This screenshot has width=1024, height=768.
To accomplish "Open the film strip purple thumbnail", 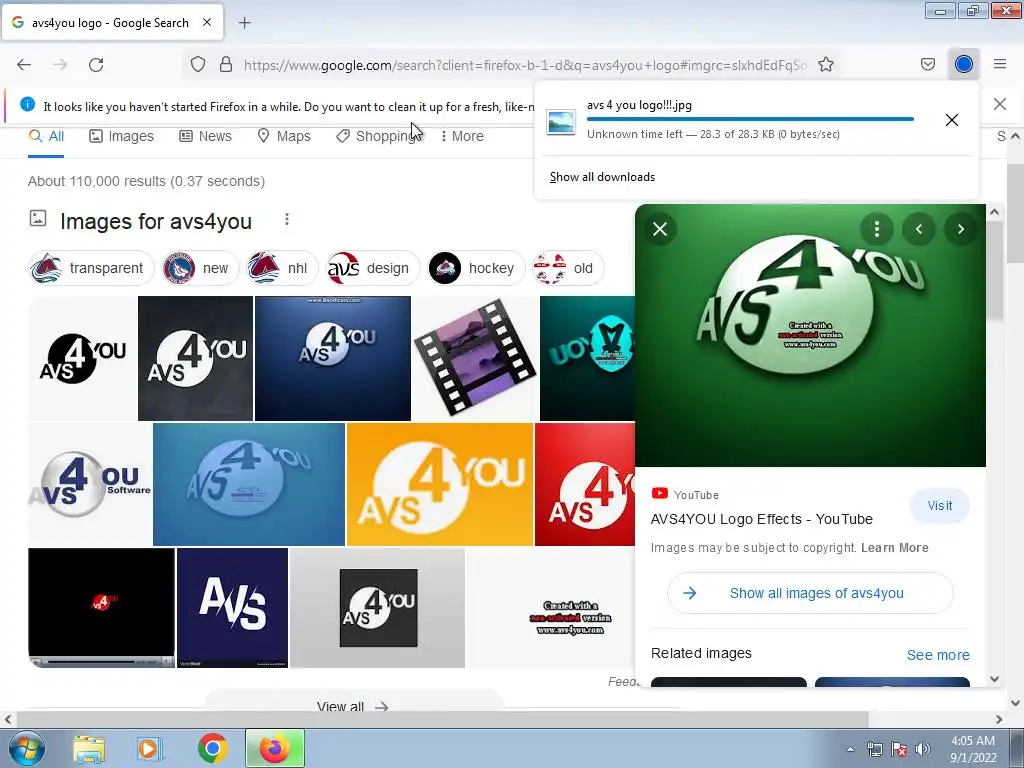I will (x=475, y=359).
